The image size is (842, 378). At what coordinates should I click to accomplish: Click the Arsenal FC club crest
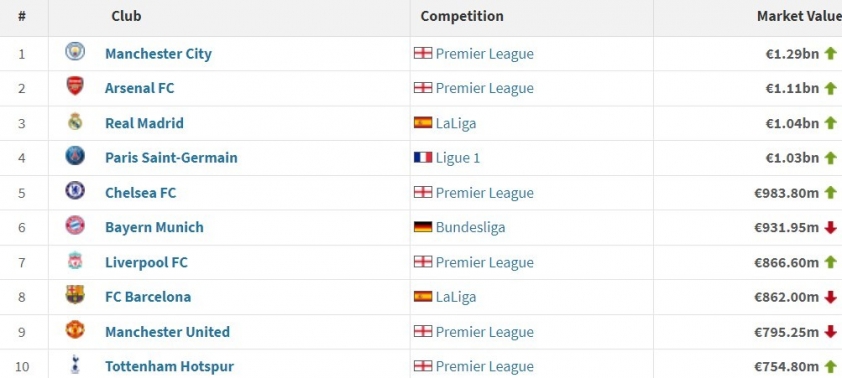click(x=75, y=86)
